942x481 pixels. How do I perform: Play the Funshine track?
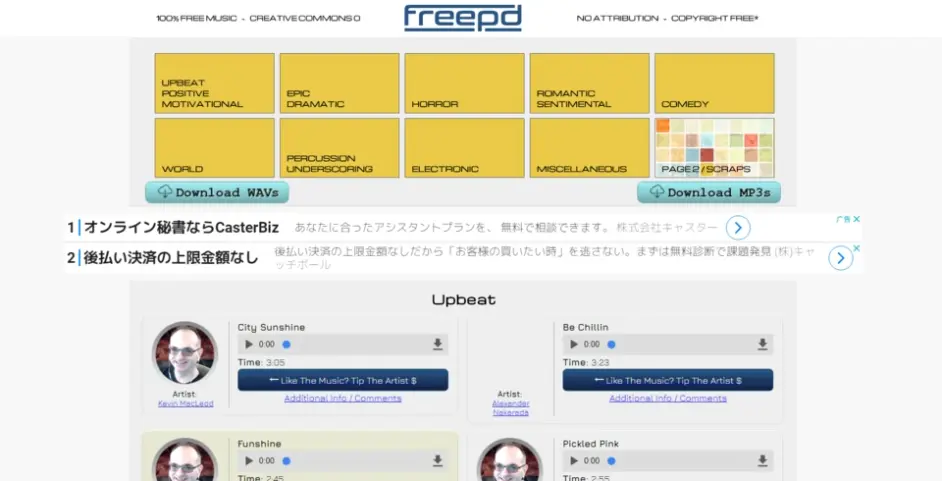coord(249,461)
